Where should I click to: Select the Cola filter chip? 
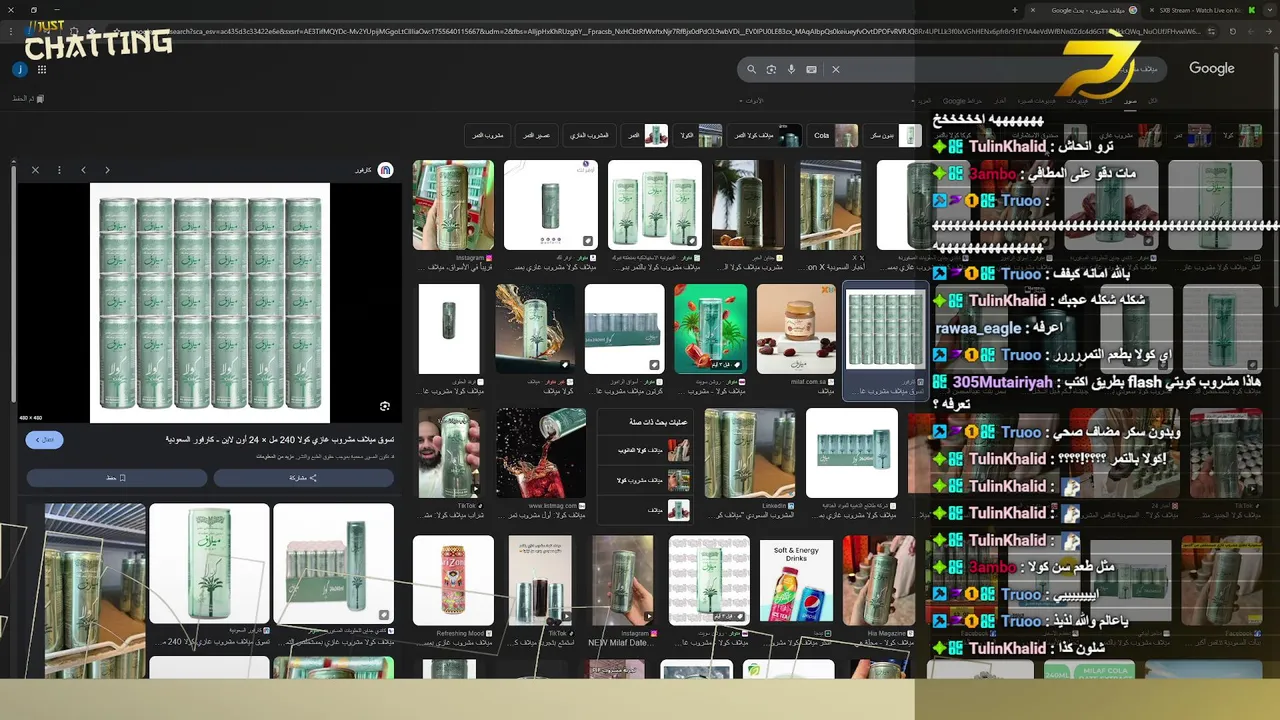point(834,135)
